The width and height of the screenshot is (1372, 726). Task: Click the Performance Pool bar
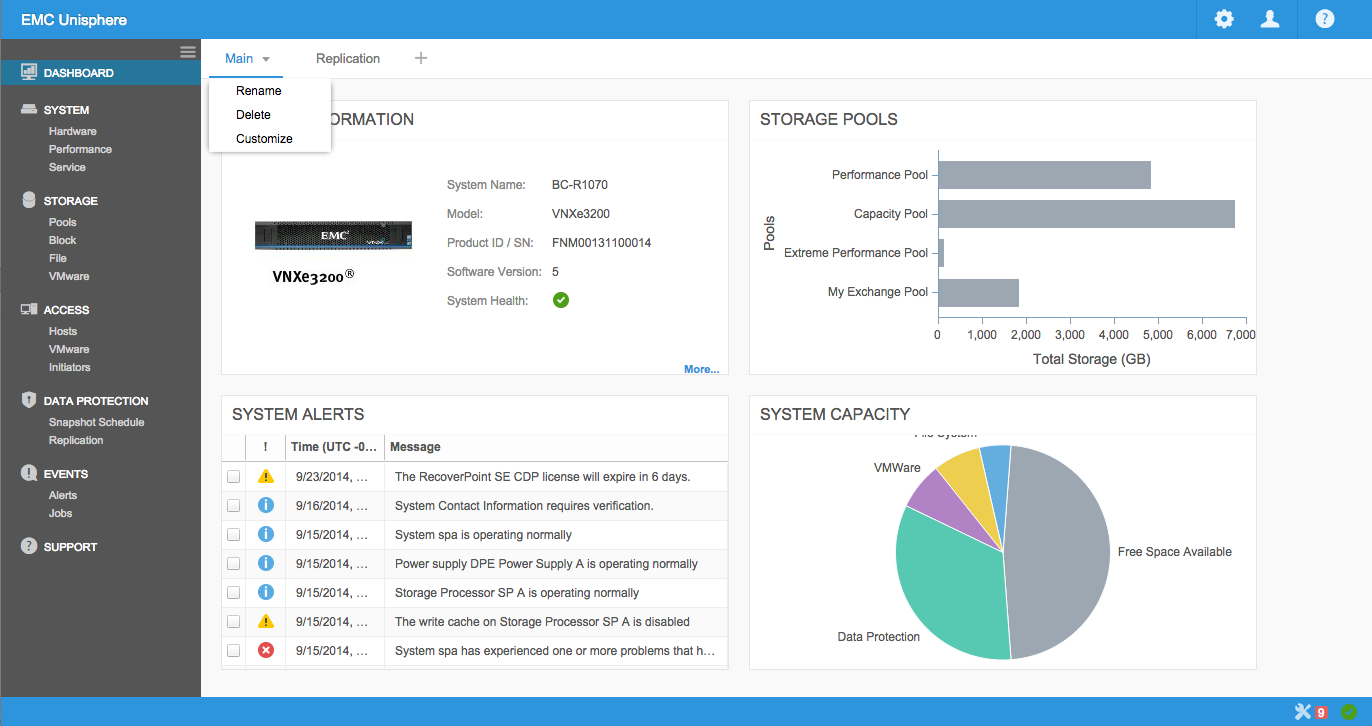click(x=1044, y=175)
